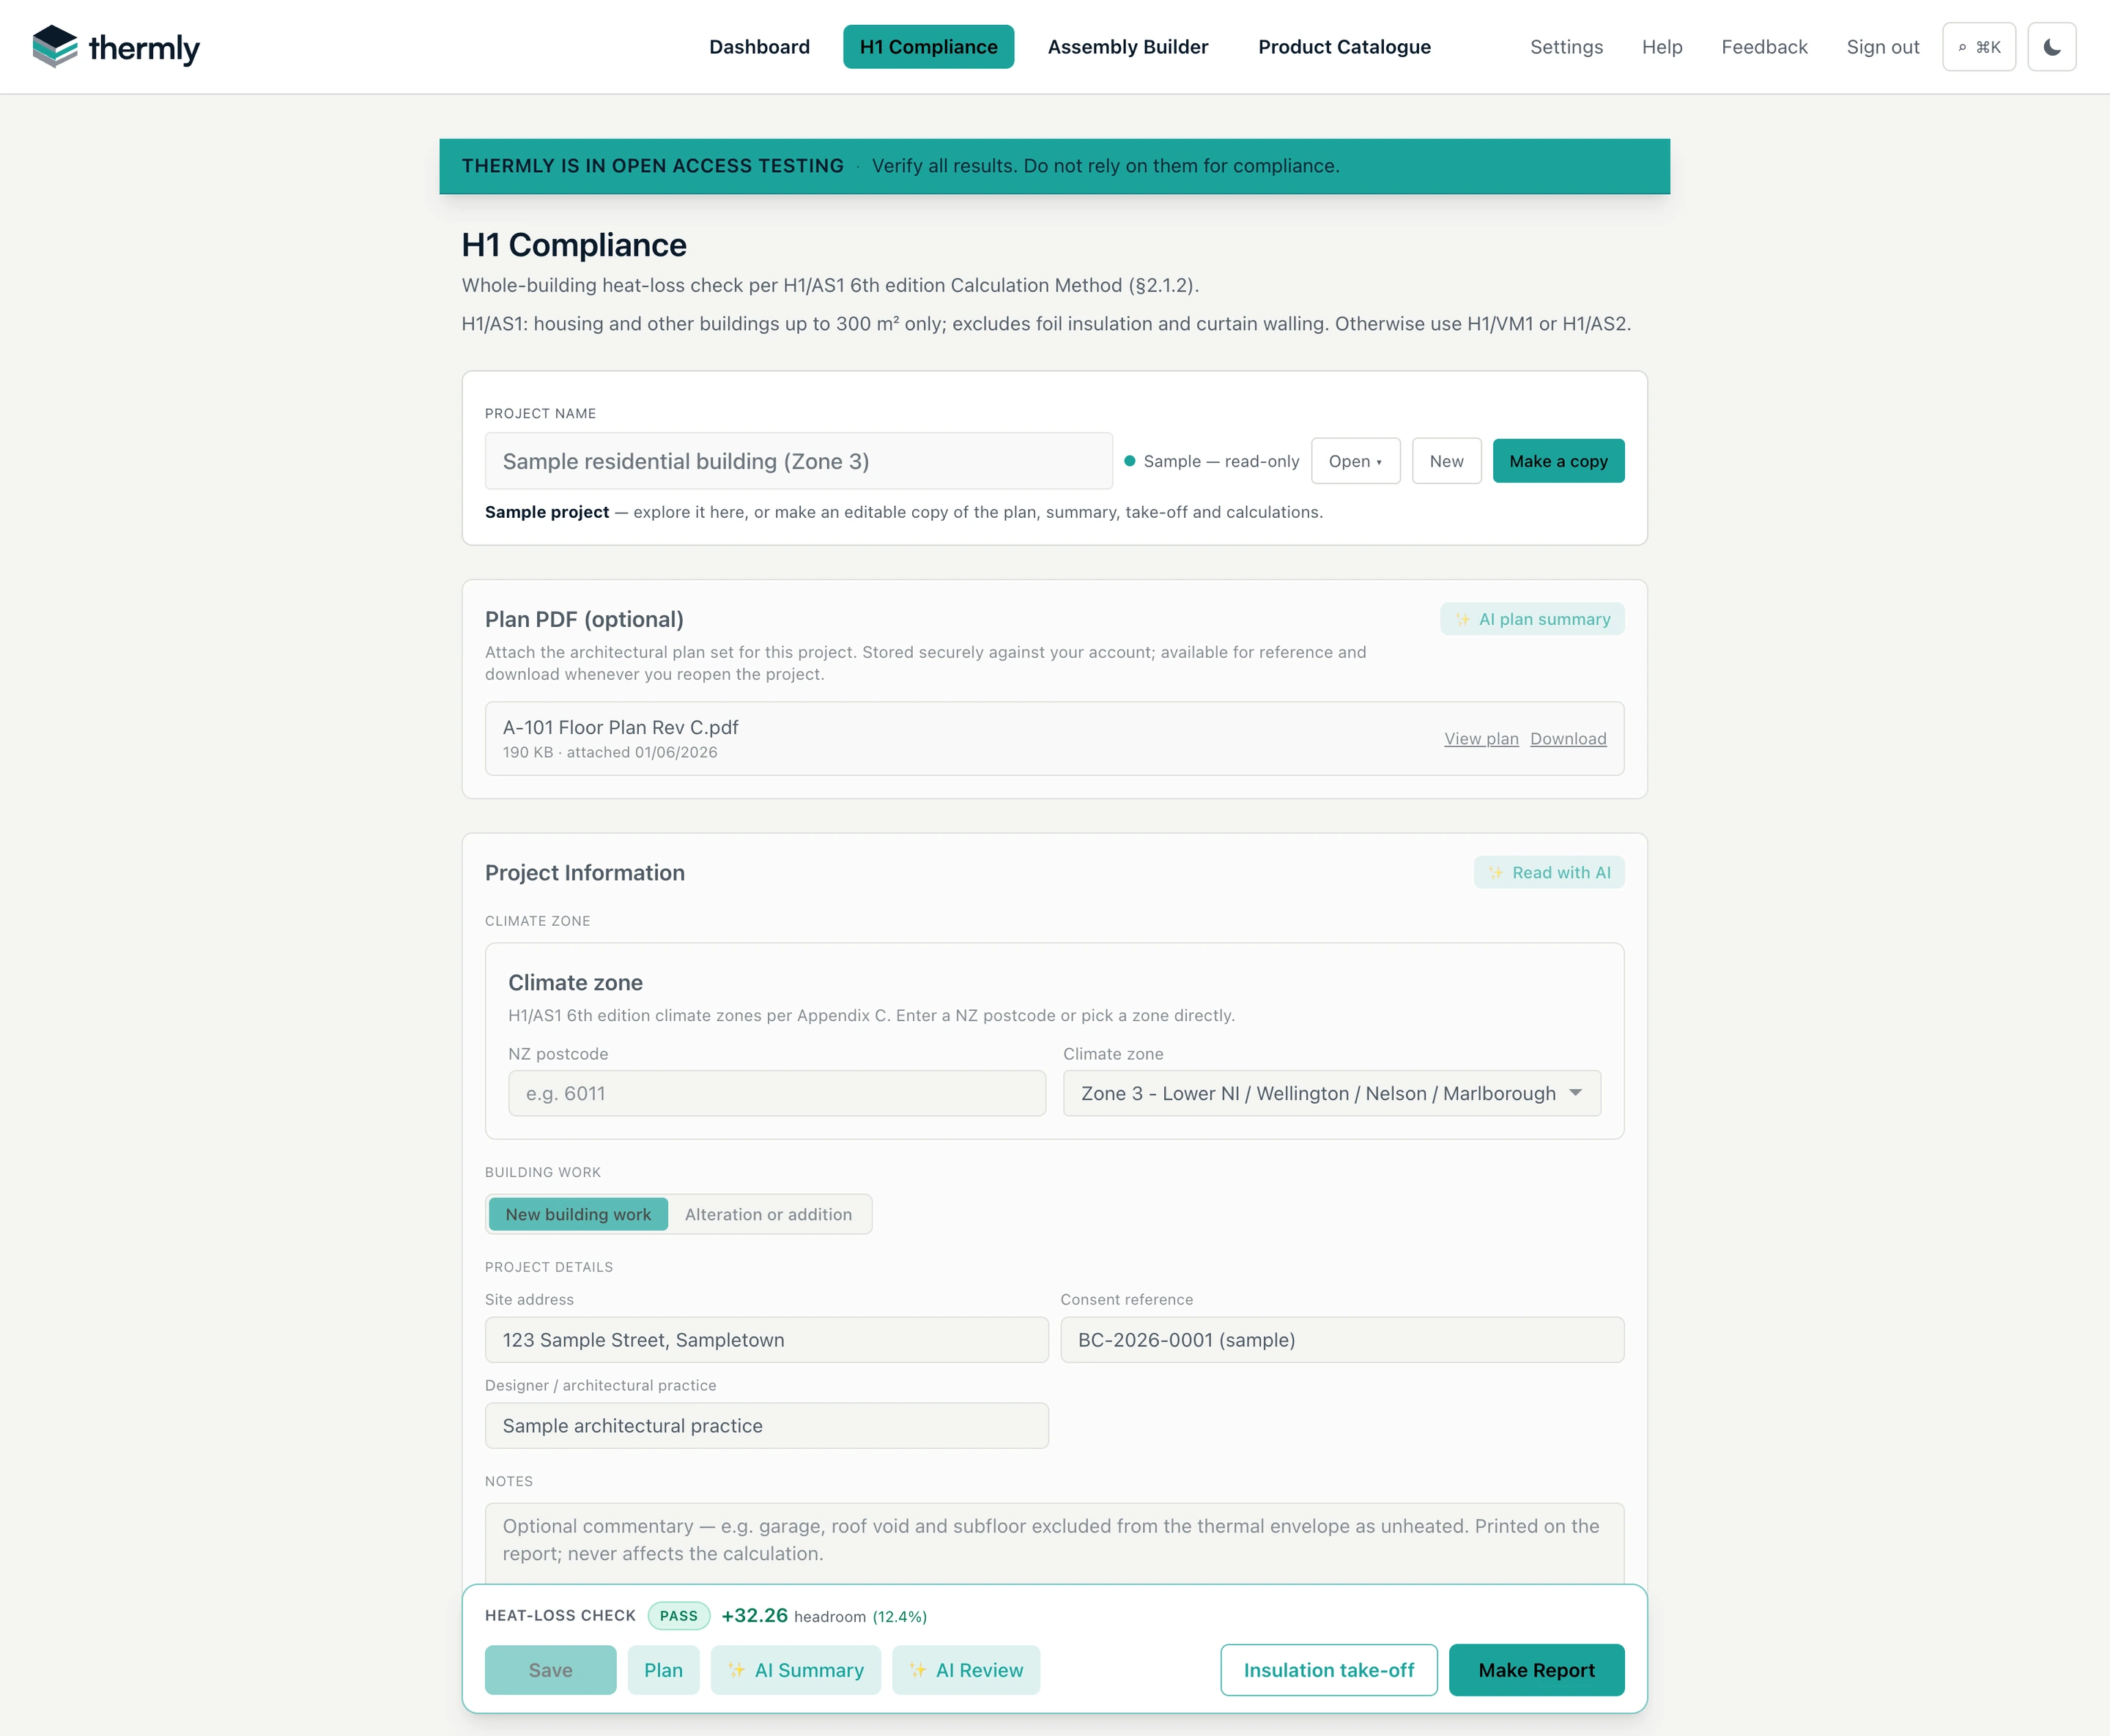Click the sparkle icon on AI plan summary
Viewport: 2110px width, 1736px height.
pos(1463,619)
